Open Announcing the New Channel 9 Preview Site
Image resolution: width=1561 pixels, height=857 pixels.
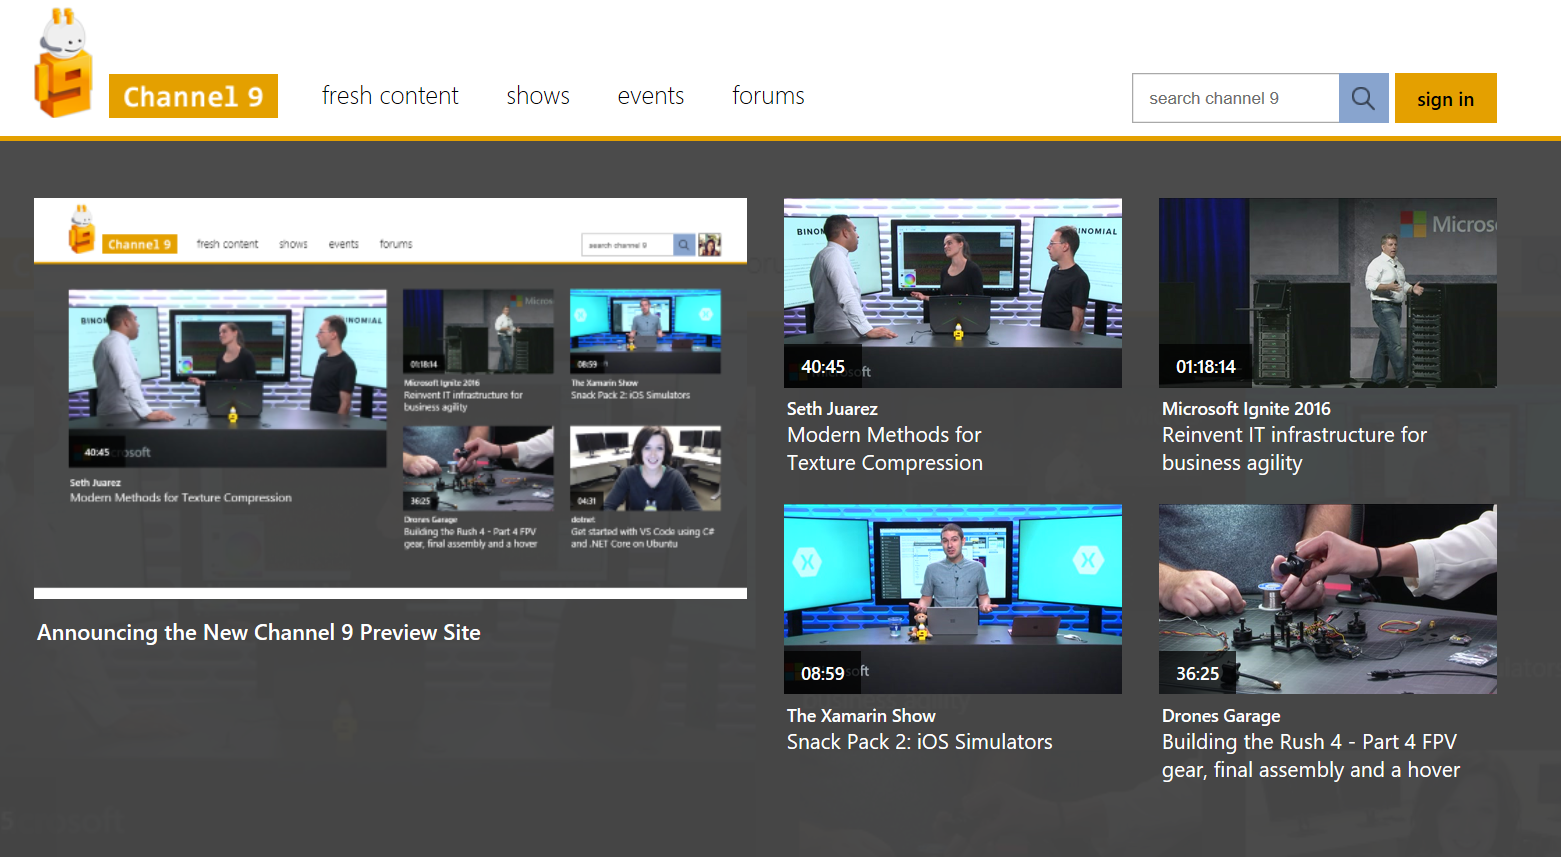coord(259,633)
